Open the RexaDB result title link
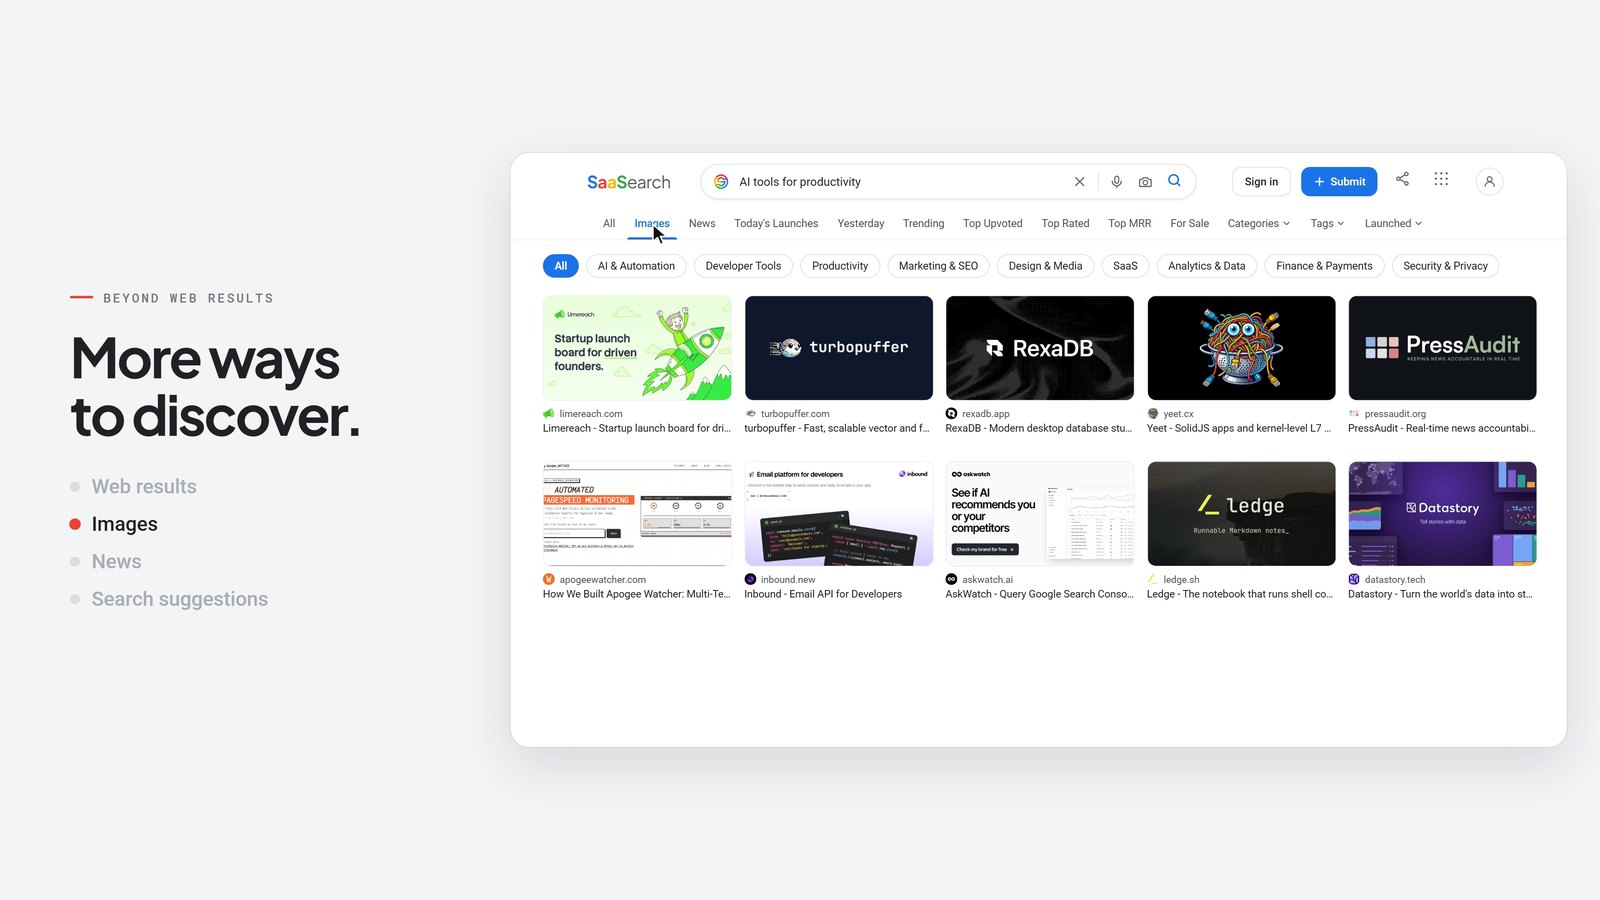 click(1039, 428)
